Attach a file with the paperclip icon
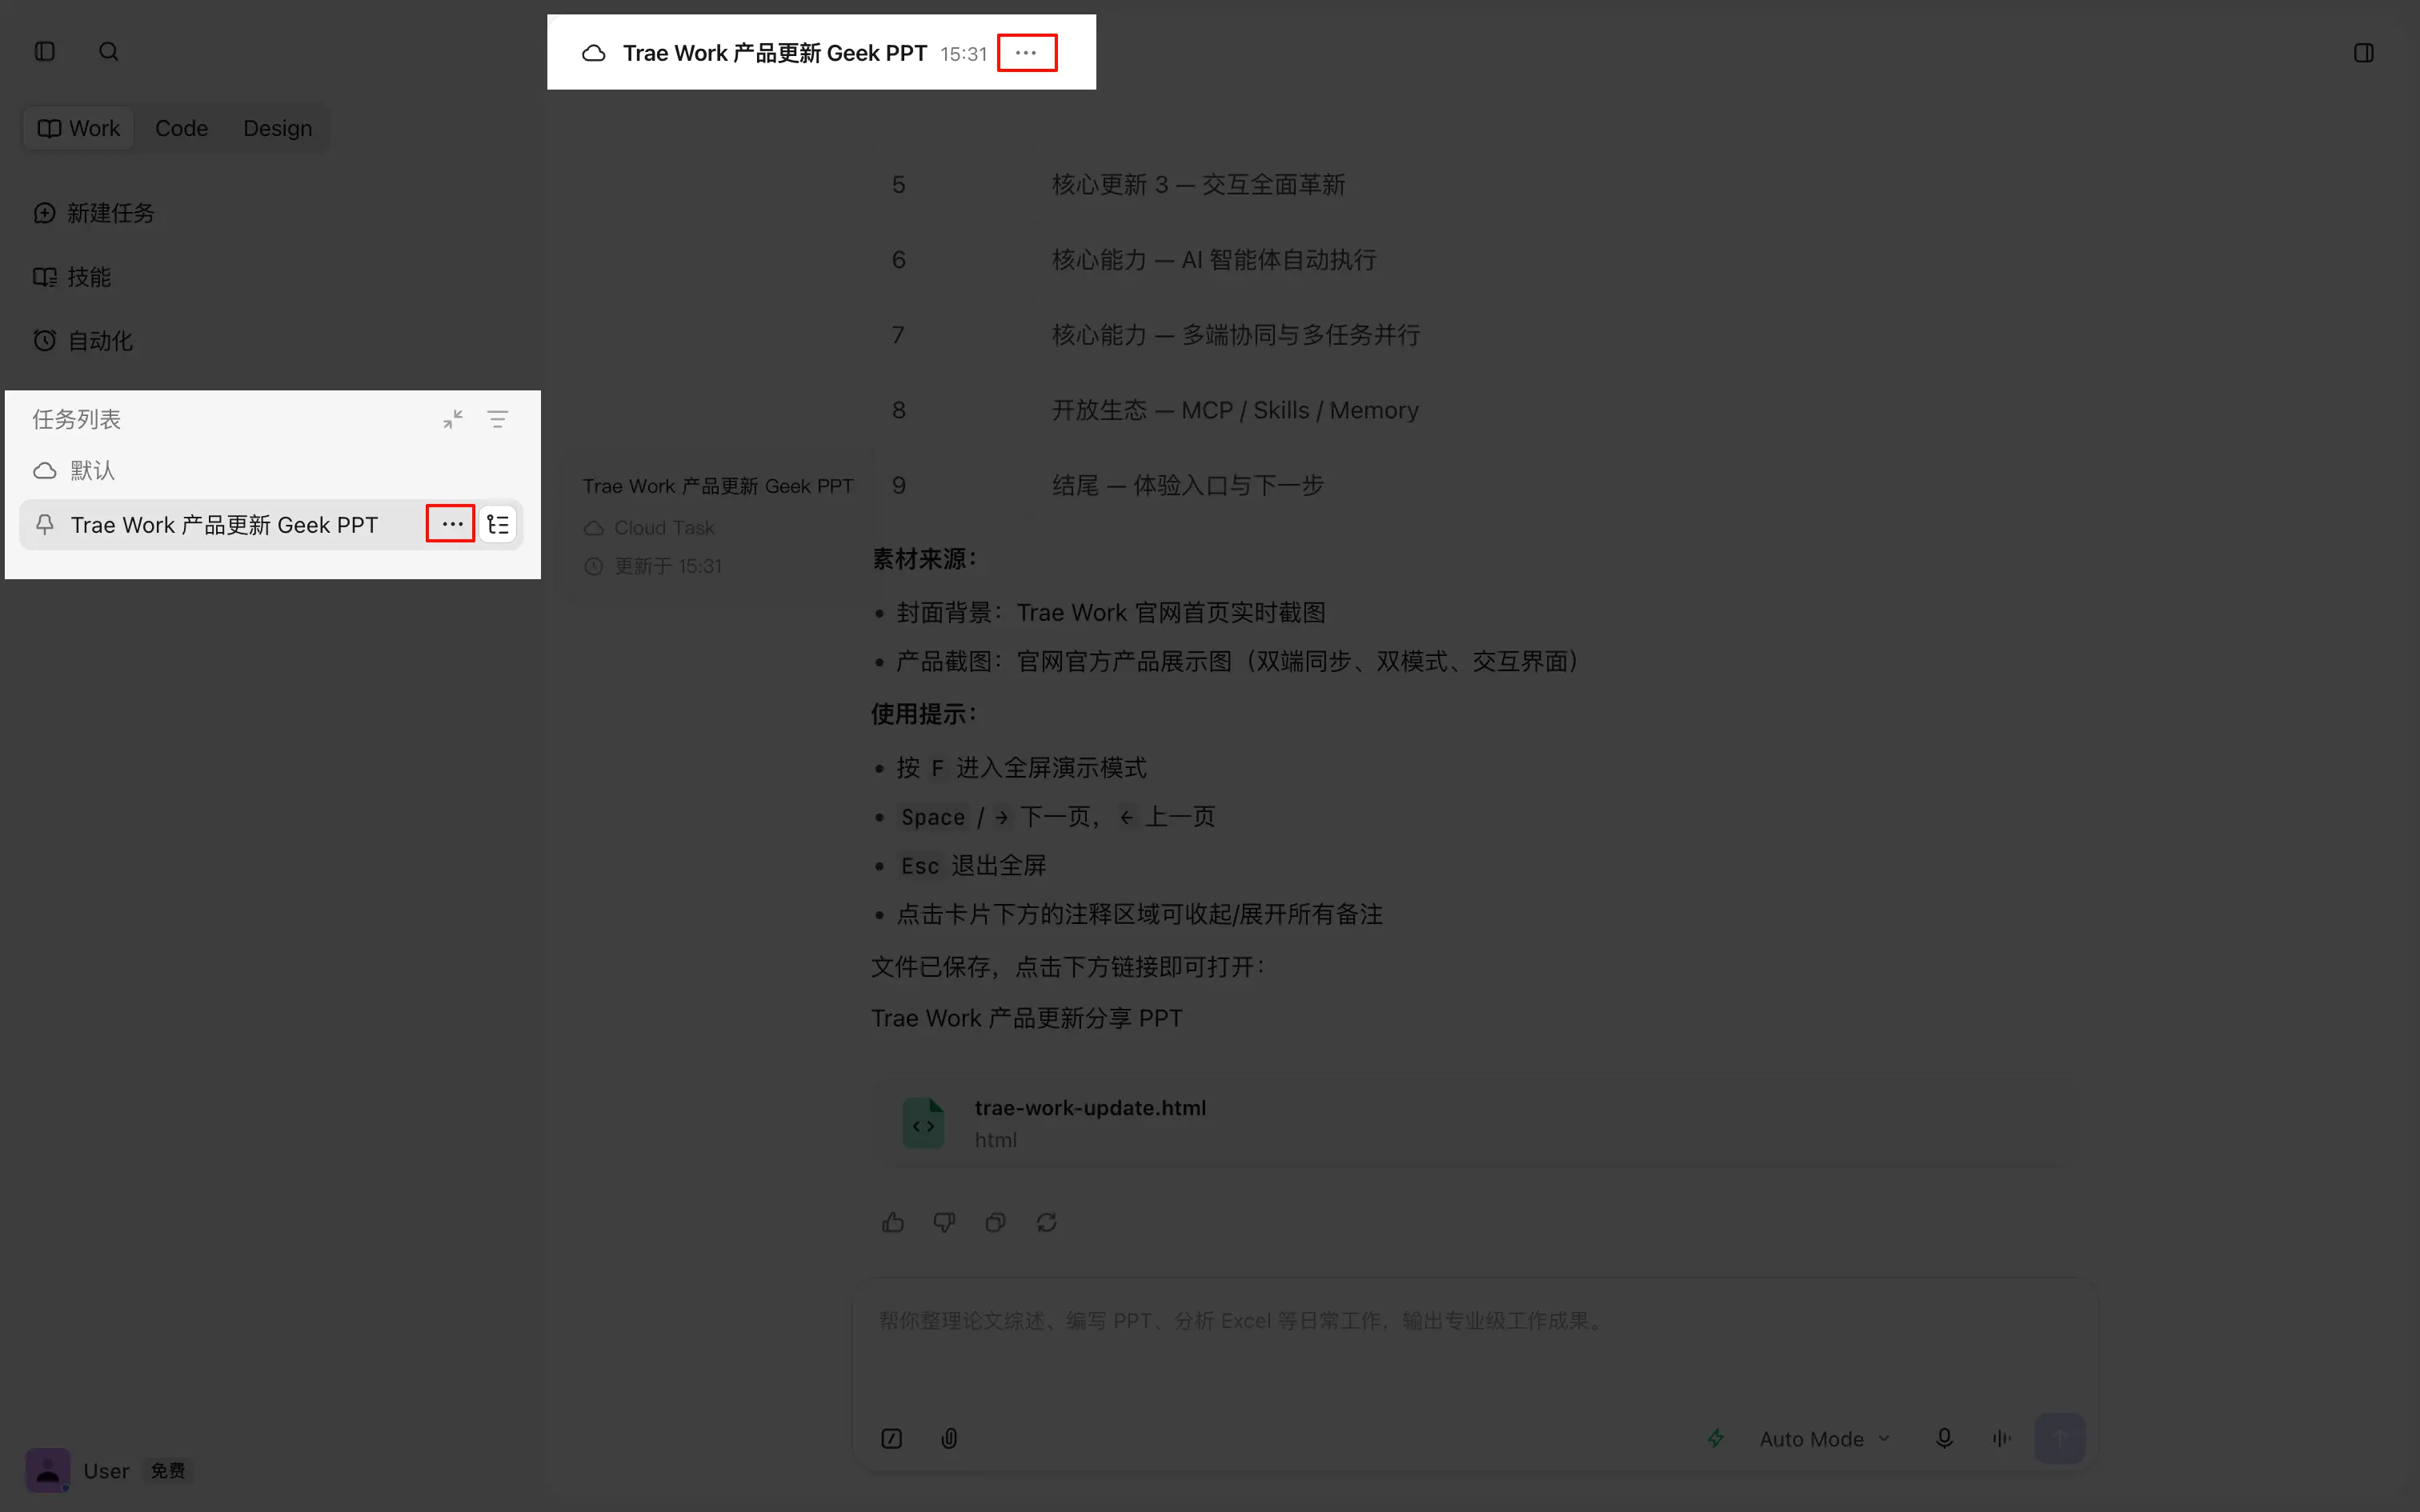 click(x=949, y=1438)
